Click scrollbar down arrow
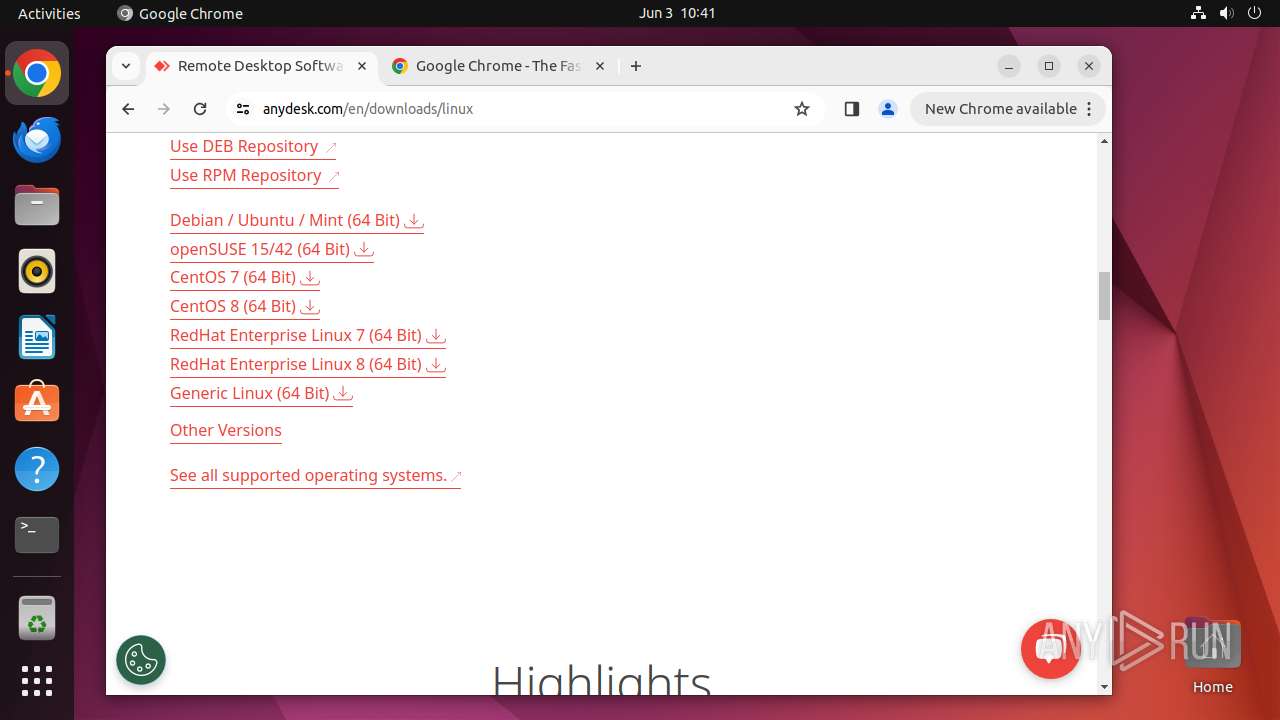 1104,687
